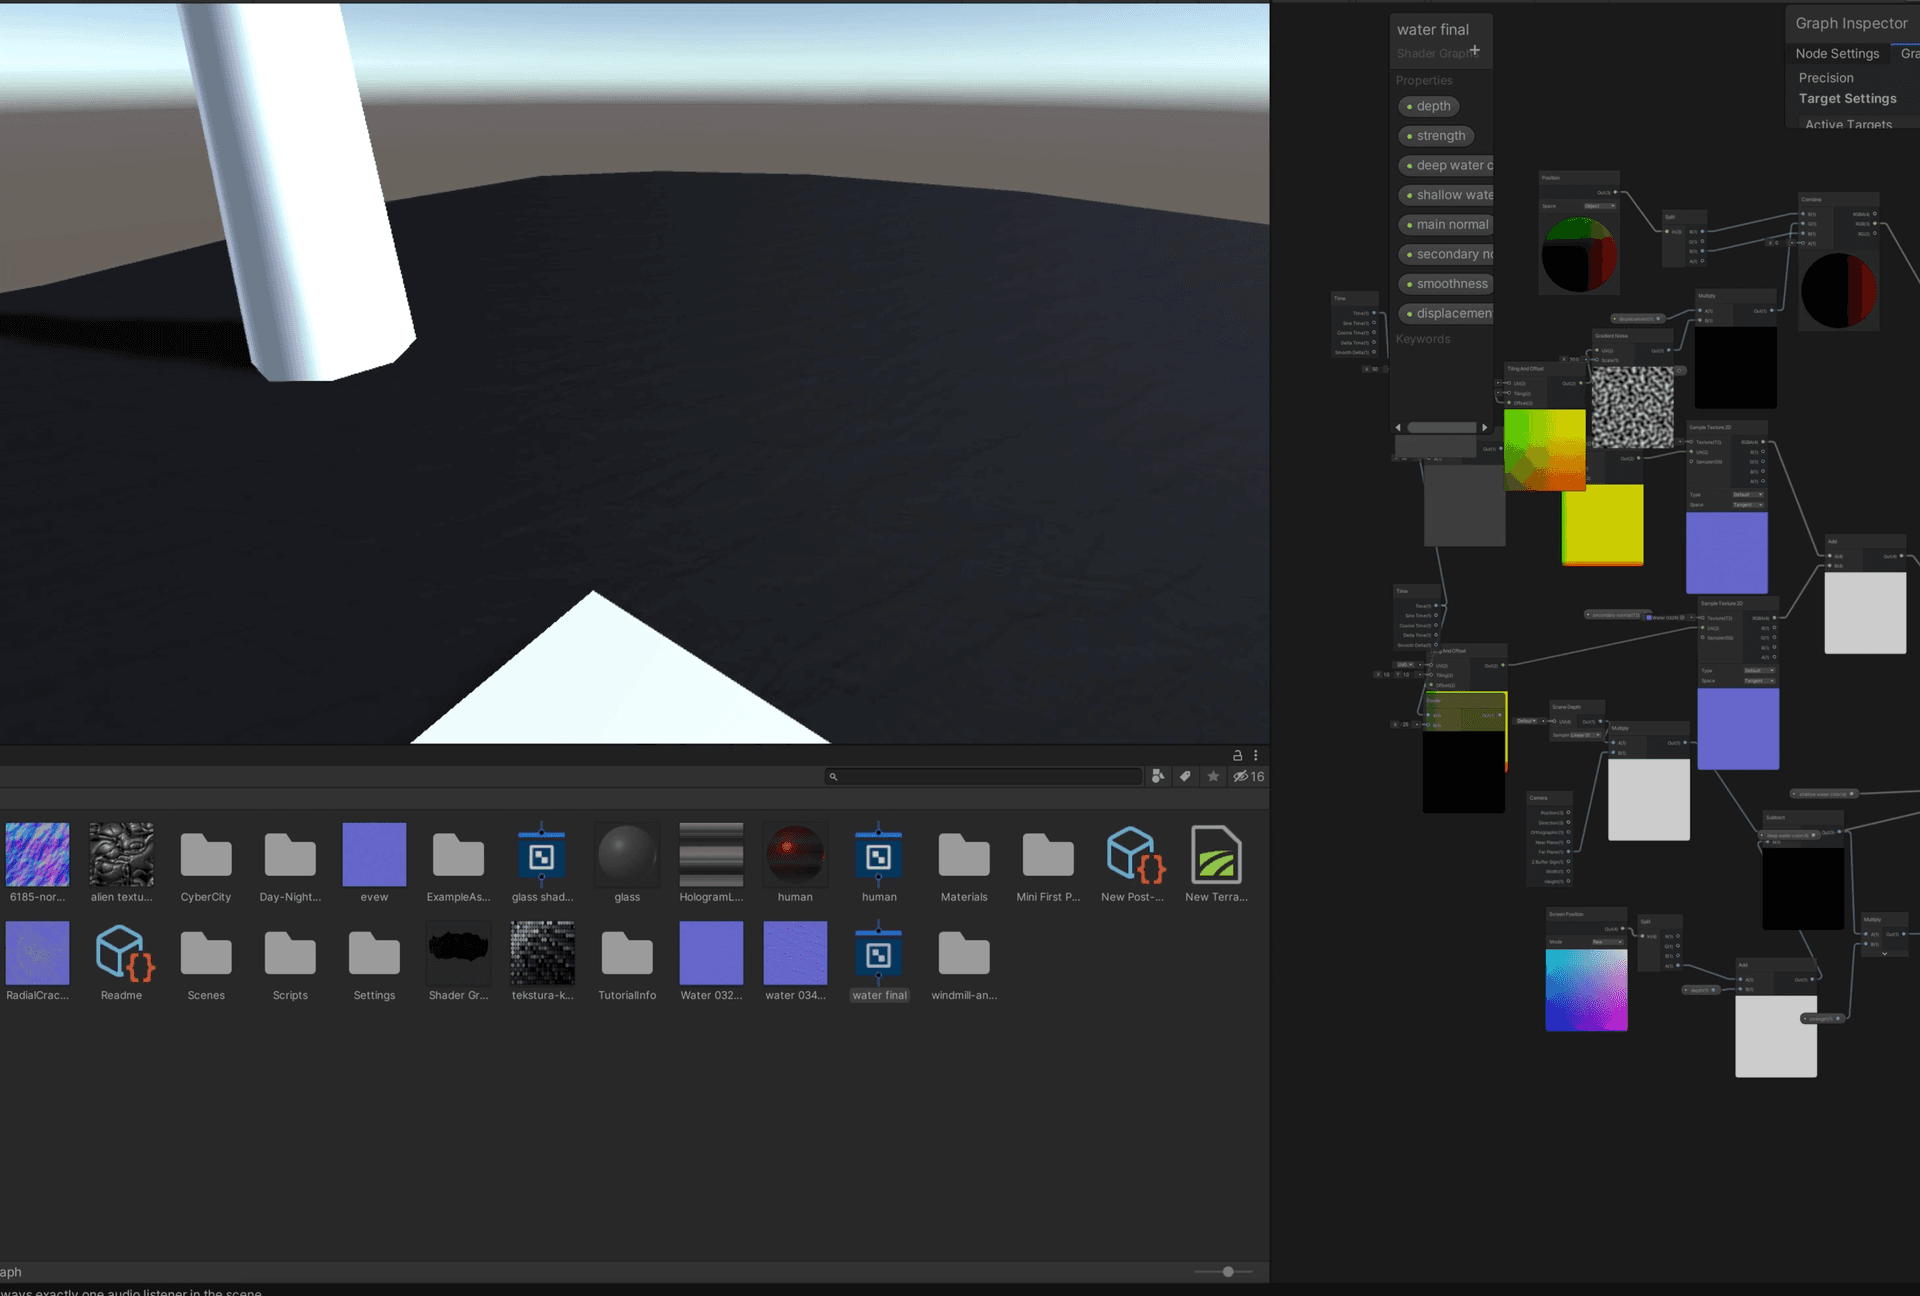Click the Blackboard scroll right arrow
1920x1296 pixels.
(x=1484, y=427)
